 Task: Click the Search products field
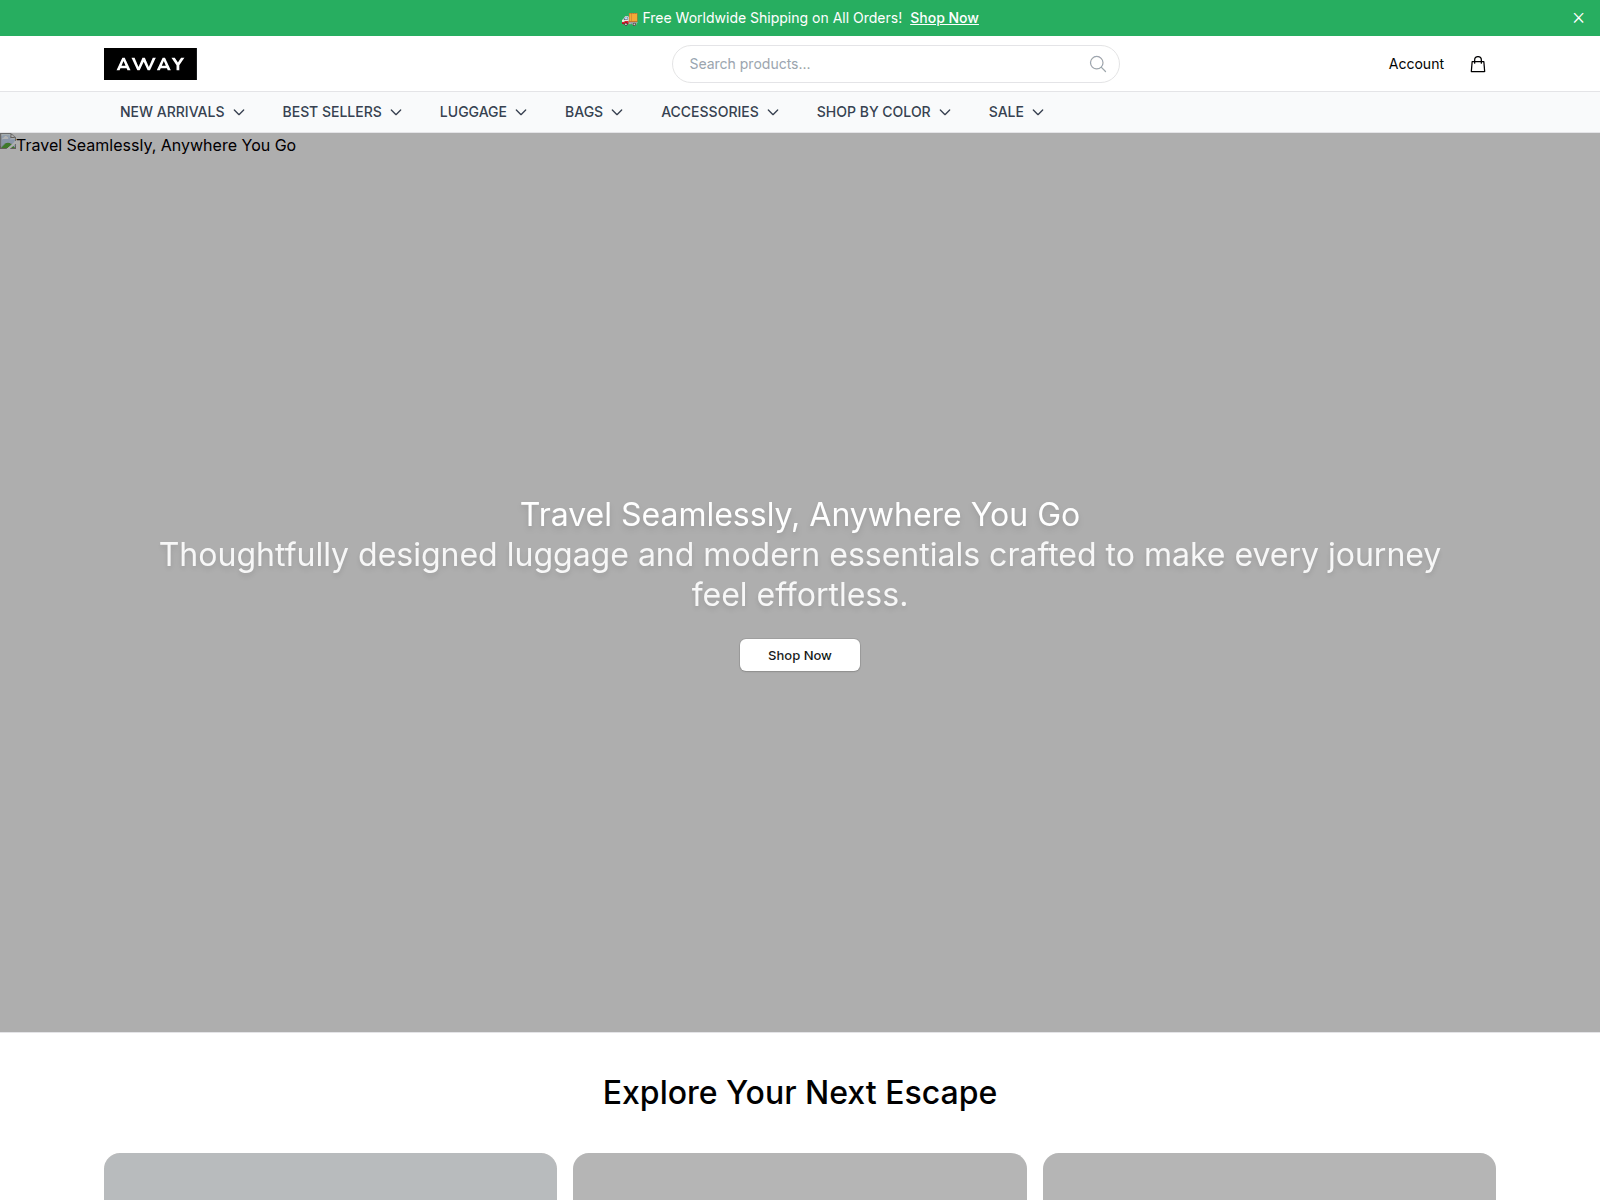(895, 64)
